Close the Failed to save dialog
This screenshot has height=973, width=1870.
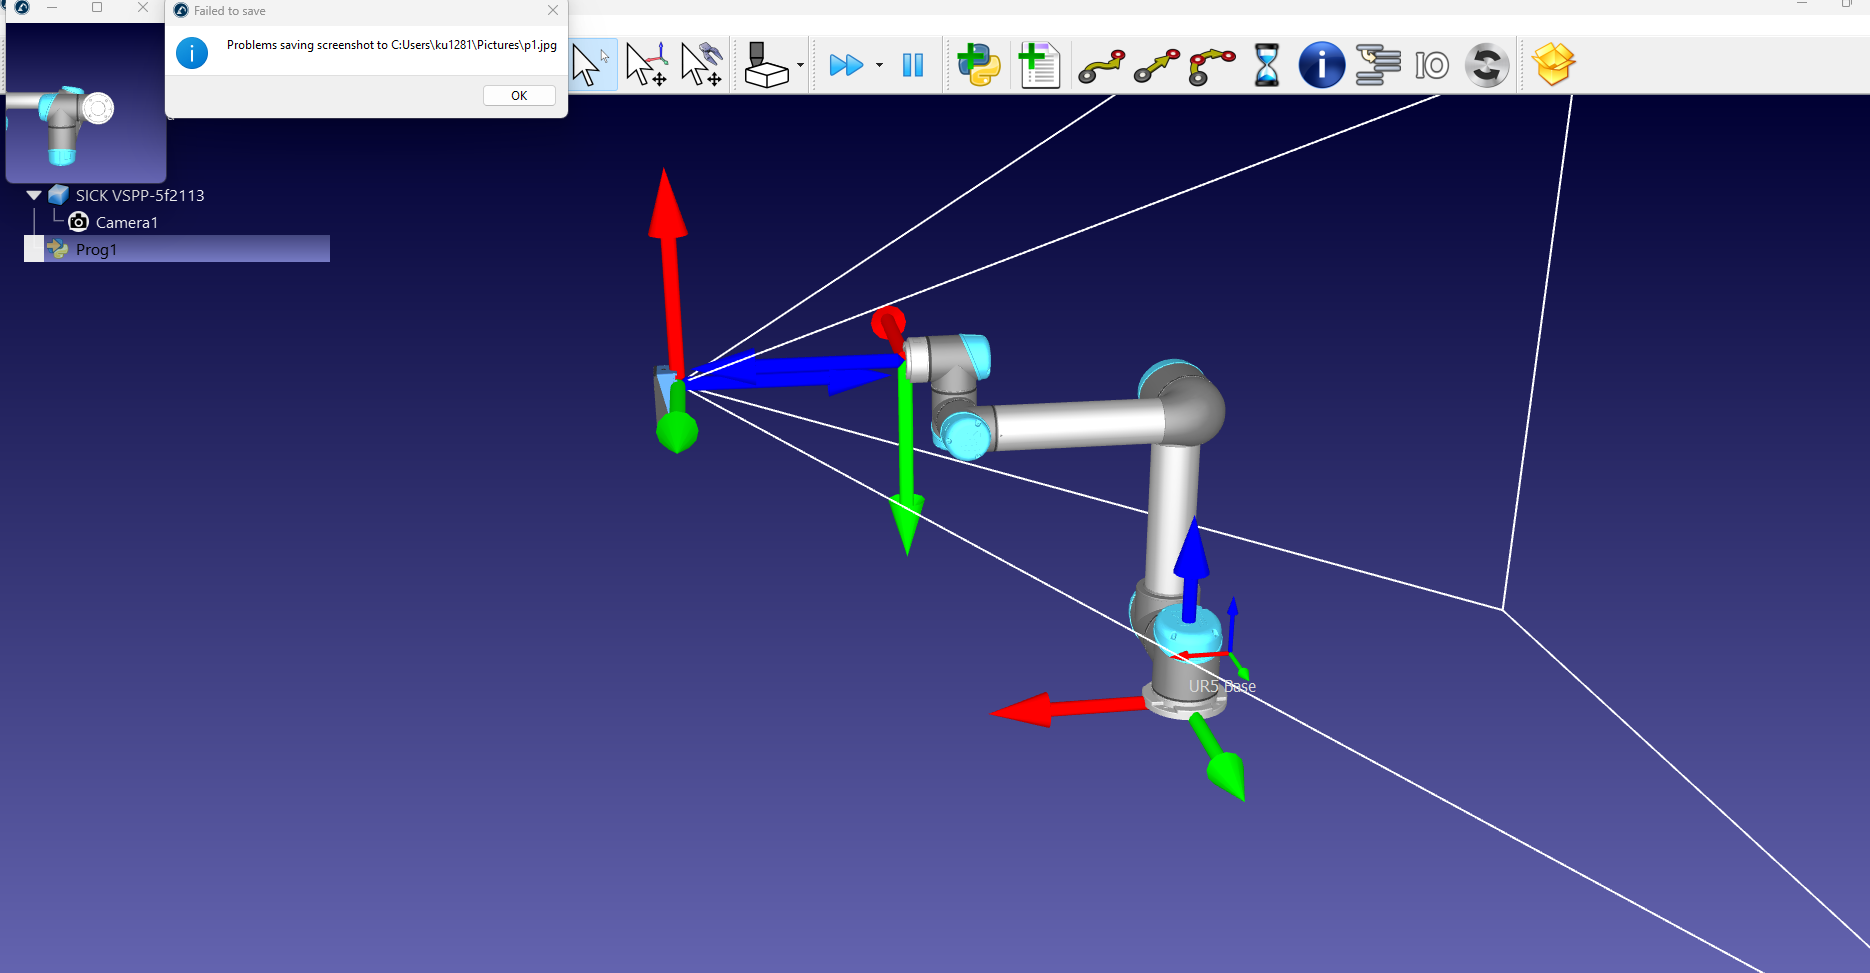pos(553,11)
